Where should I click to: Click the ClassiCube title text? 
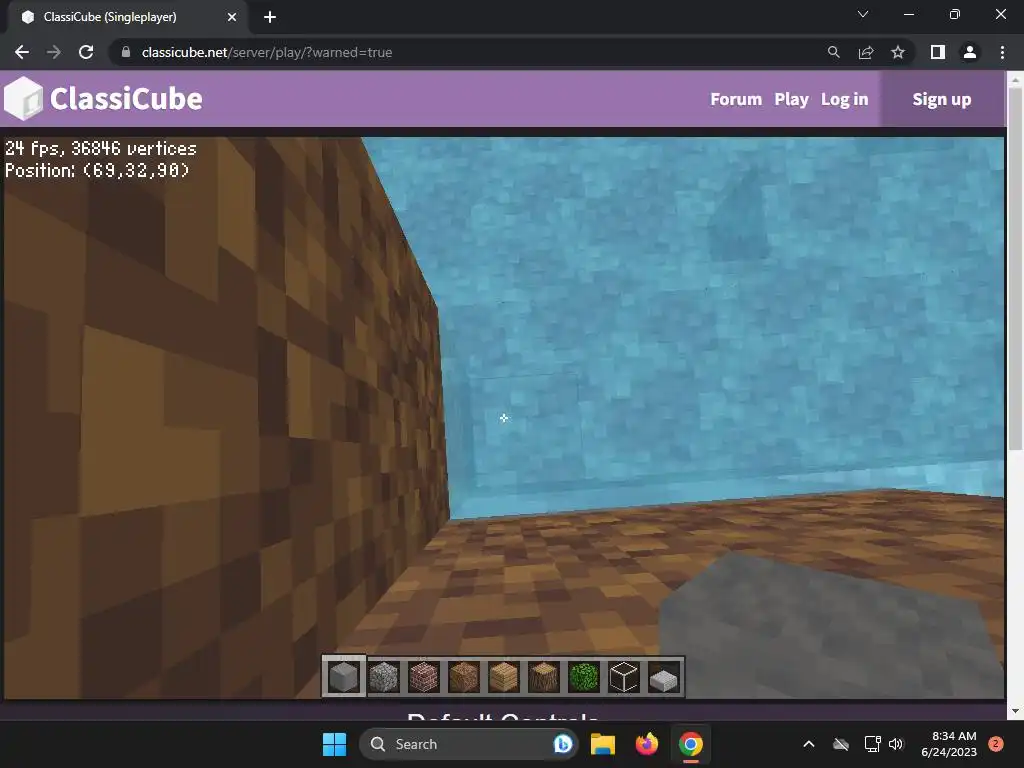[126, 99]
